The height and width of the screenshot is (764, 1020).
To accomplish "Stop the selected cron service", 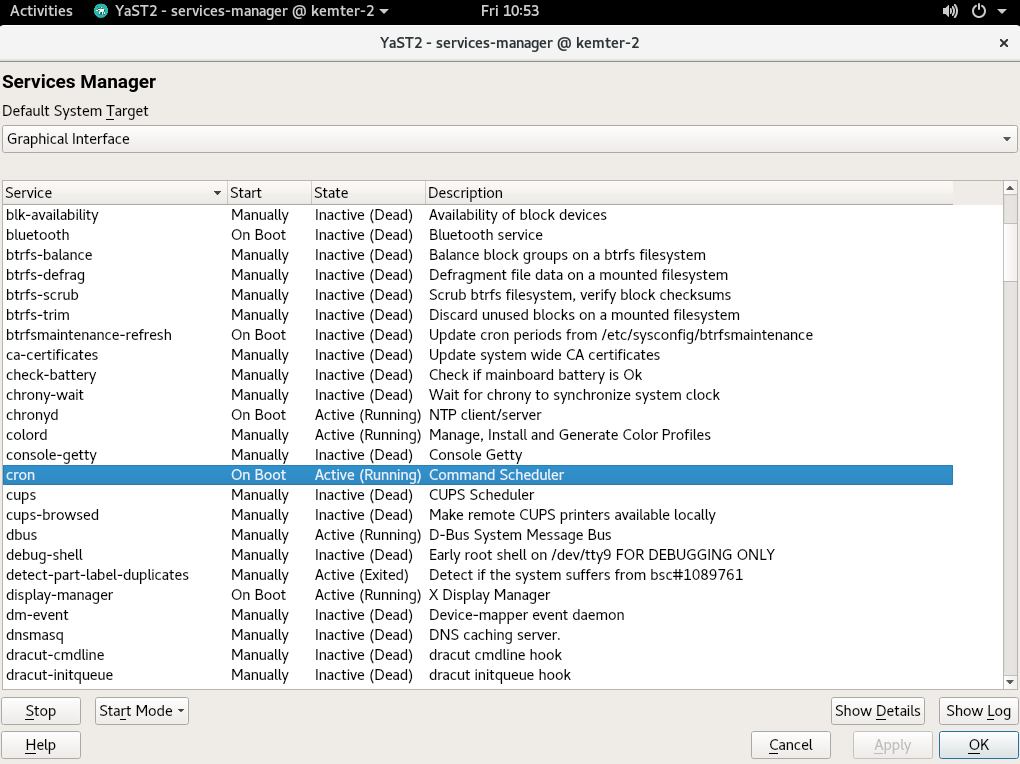I will 41,711.
